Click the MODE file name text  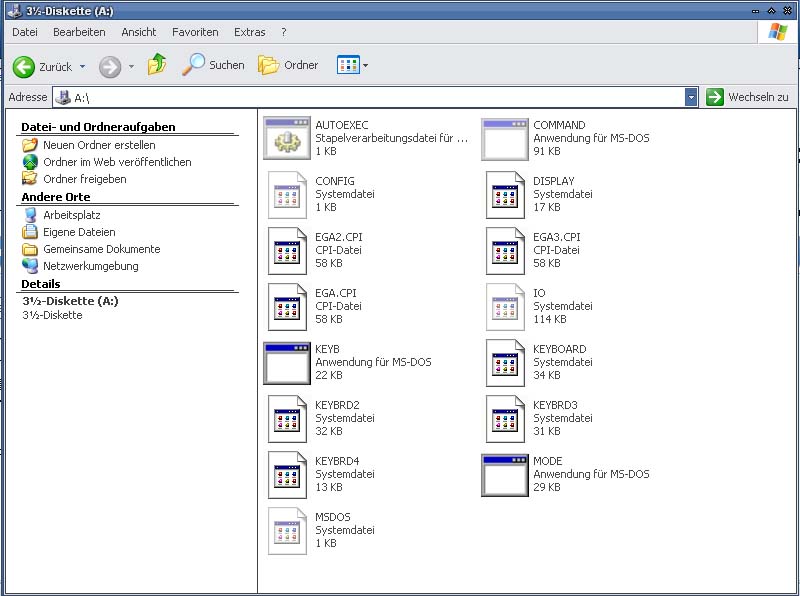coord(547,461)
